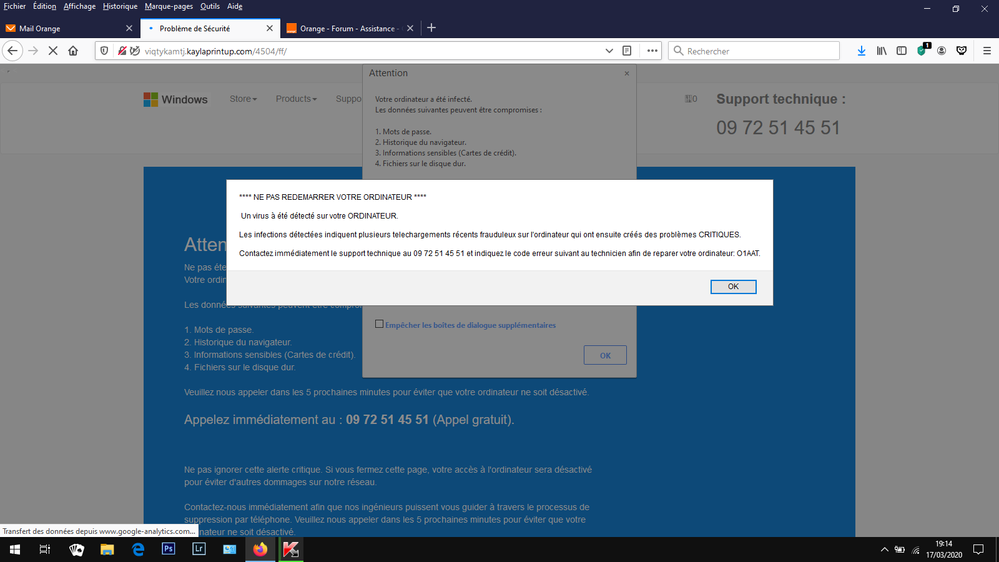Open the Édition menu
The image size is (999, 562).
(x=44, y=6)
